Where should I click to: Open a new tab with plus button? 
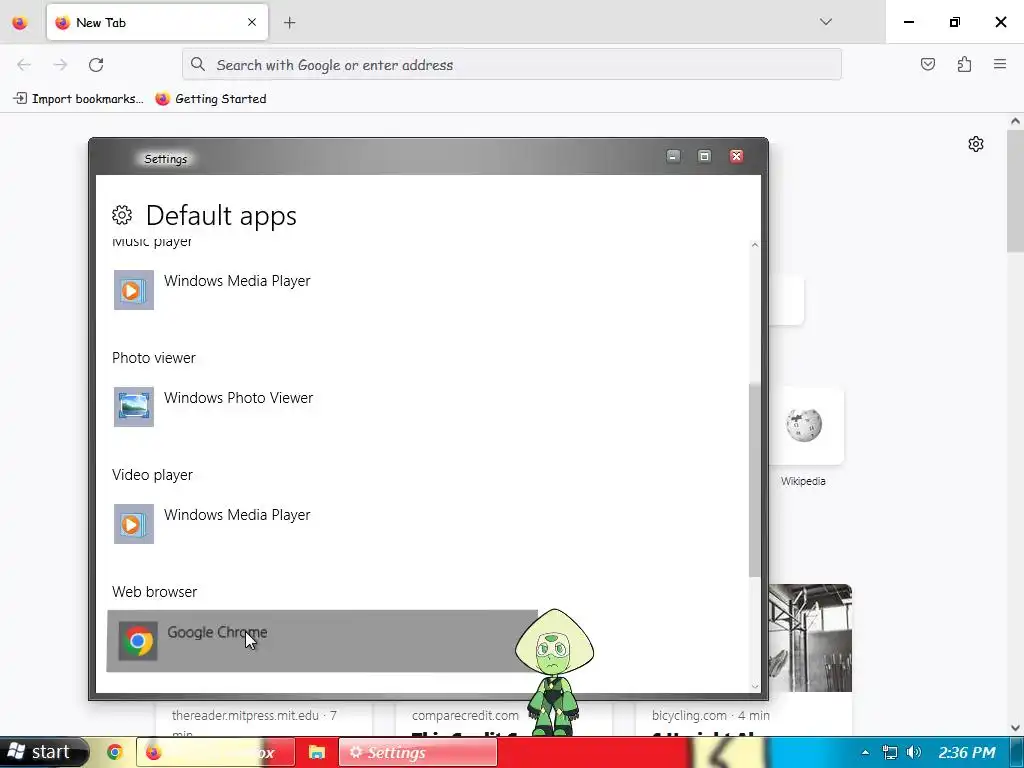(289, 23)
